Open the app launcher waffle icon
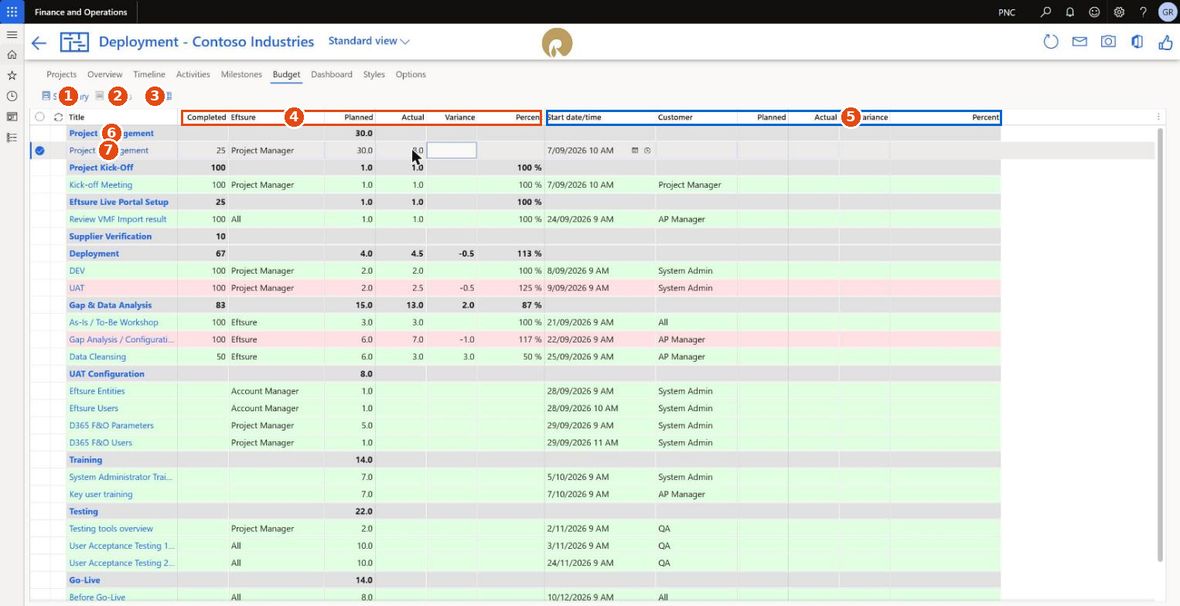The width and height of the screenshot is (1180, 606). [11, 12]
